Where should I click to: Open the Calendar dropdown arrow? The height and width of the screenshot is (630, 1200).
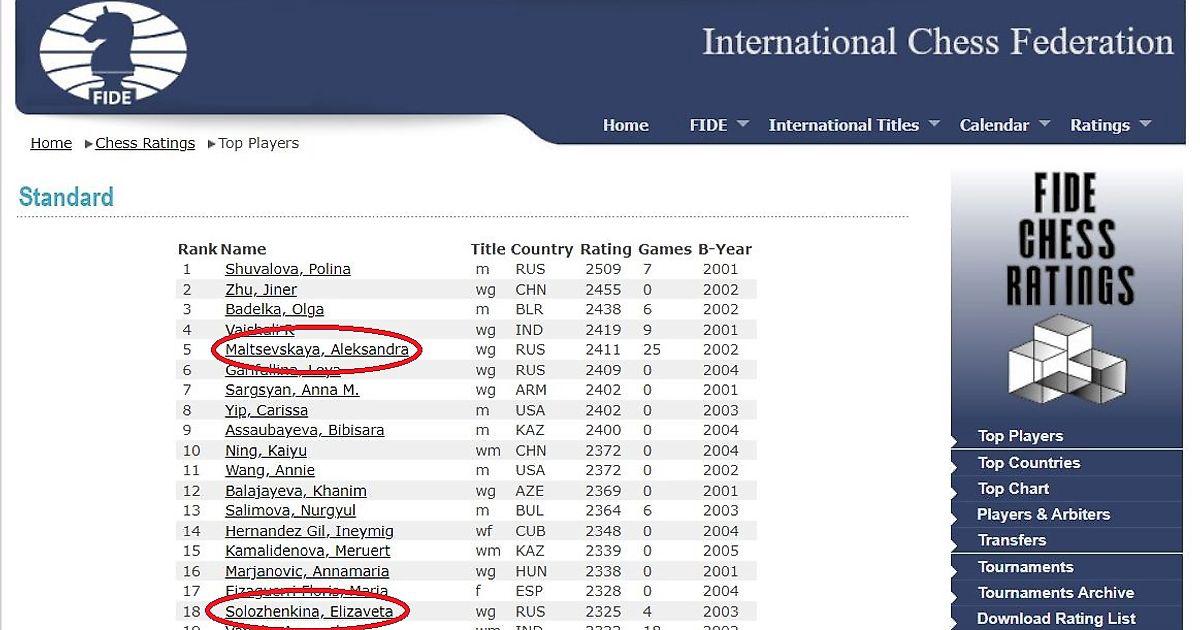(1044, 124)
